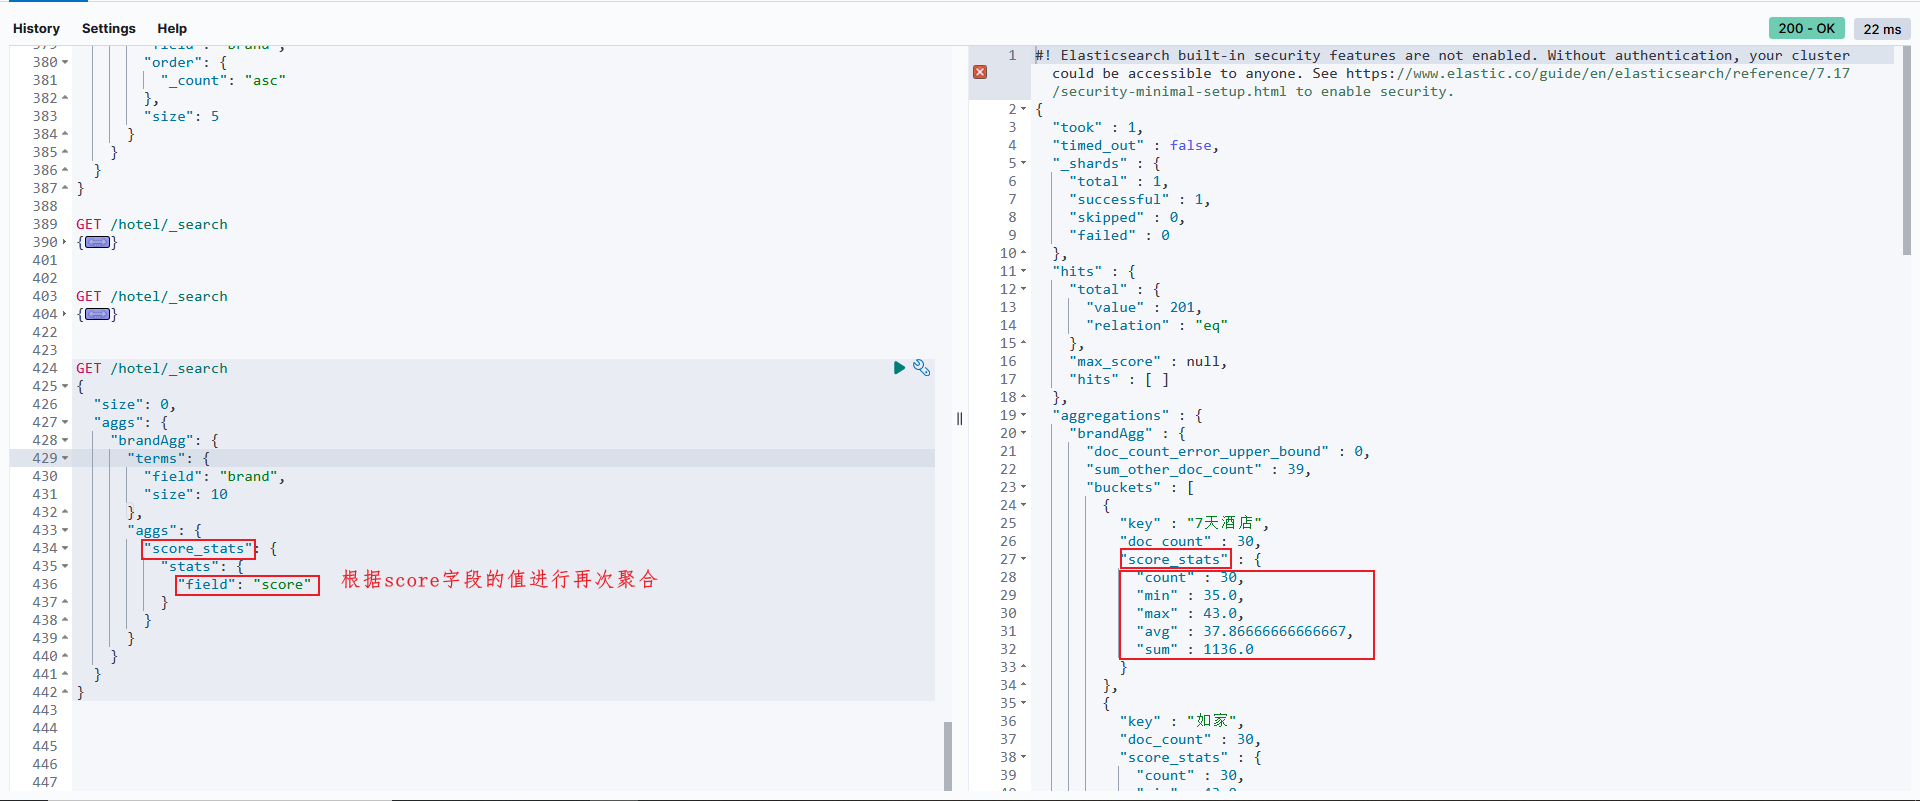Viewport: 1920px width, 801px height.
Task: Click the "size": 10 line in editor
Action: pos(186,494)
